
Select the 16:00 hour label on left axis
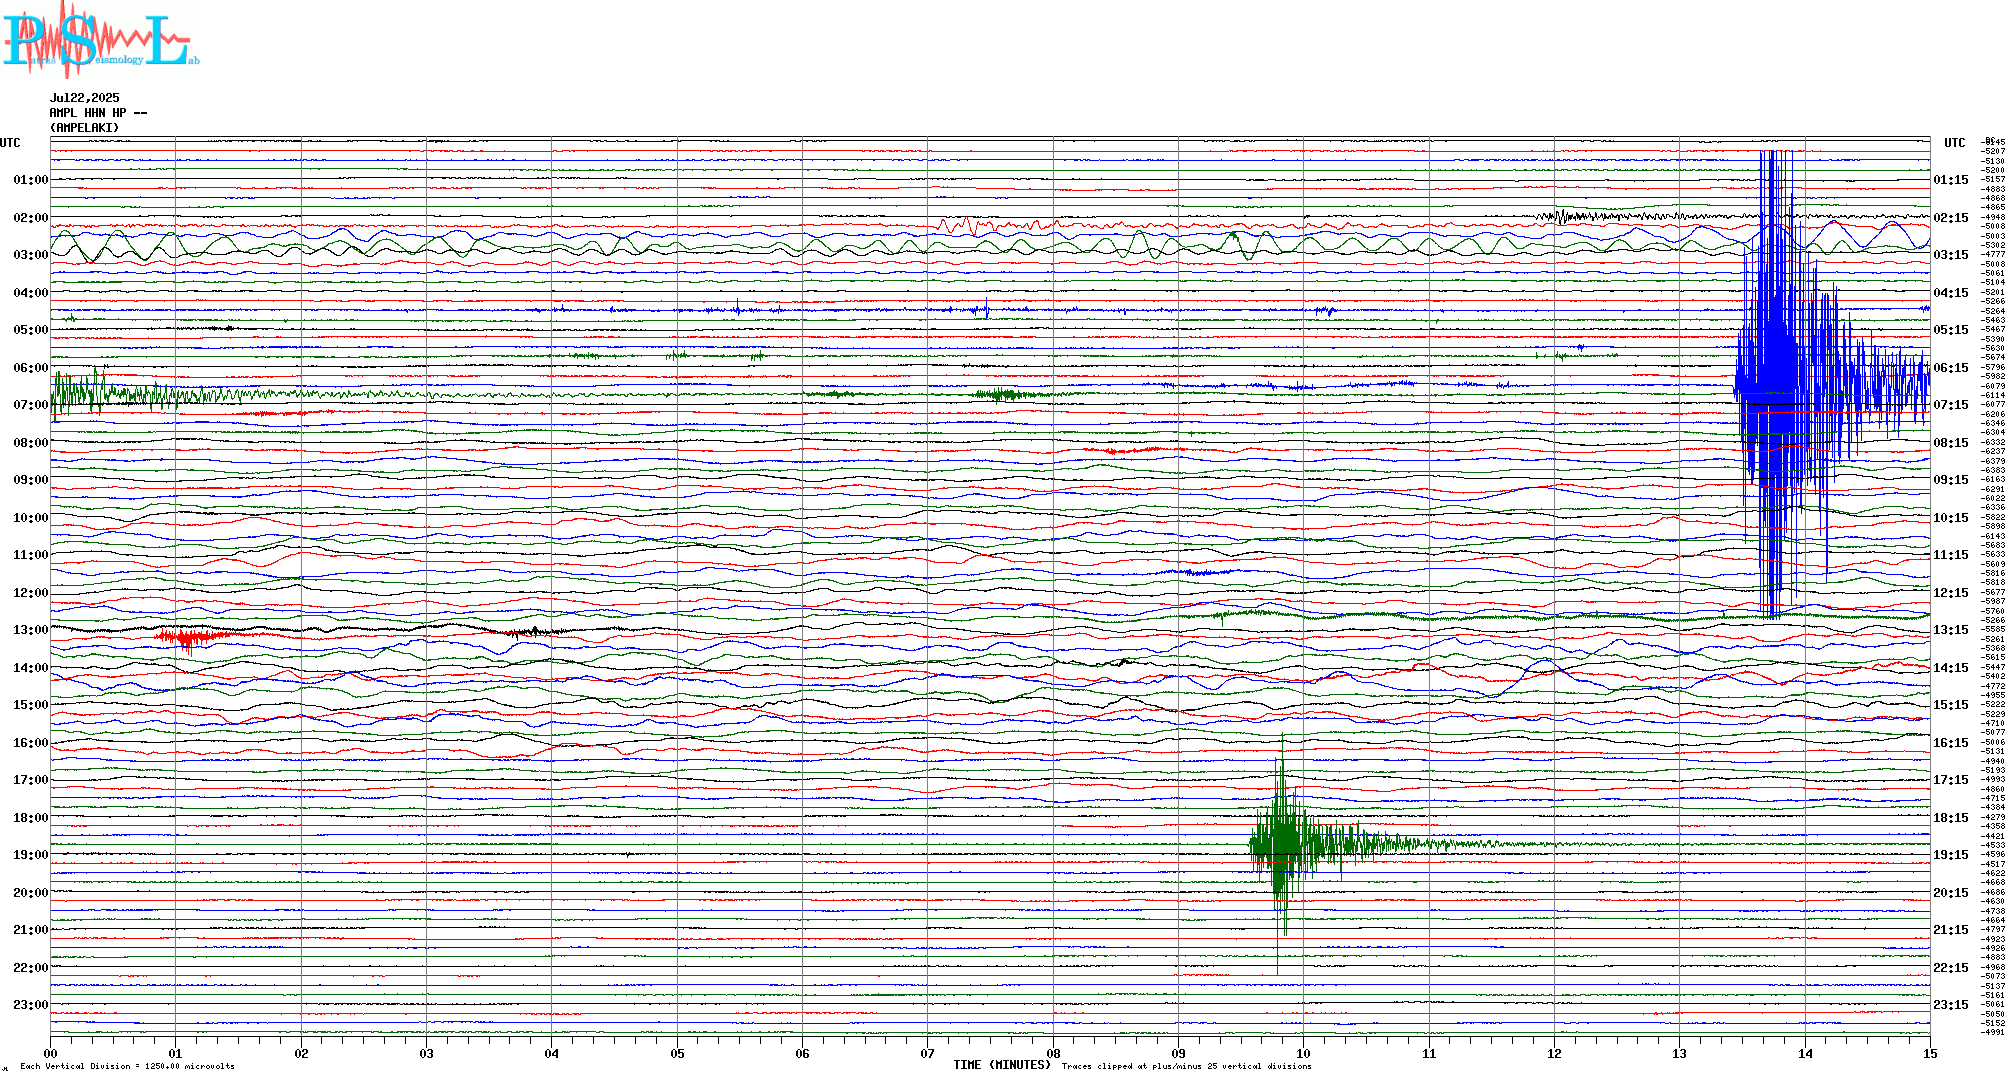(x=31, y=743)
